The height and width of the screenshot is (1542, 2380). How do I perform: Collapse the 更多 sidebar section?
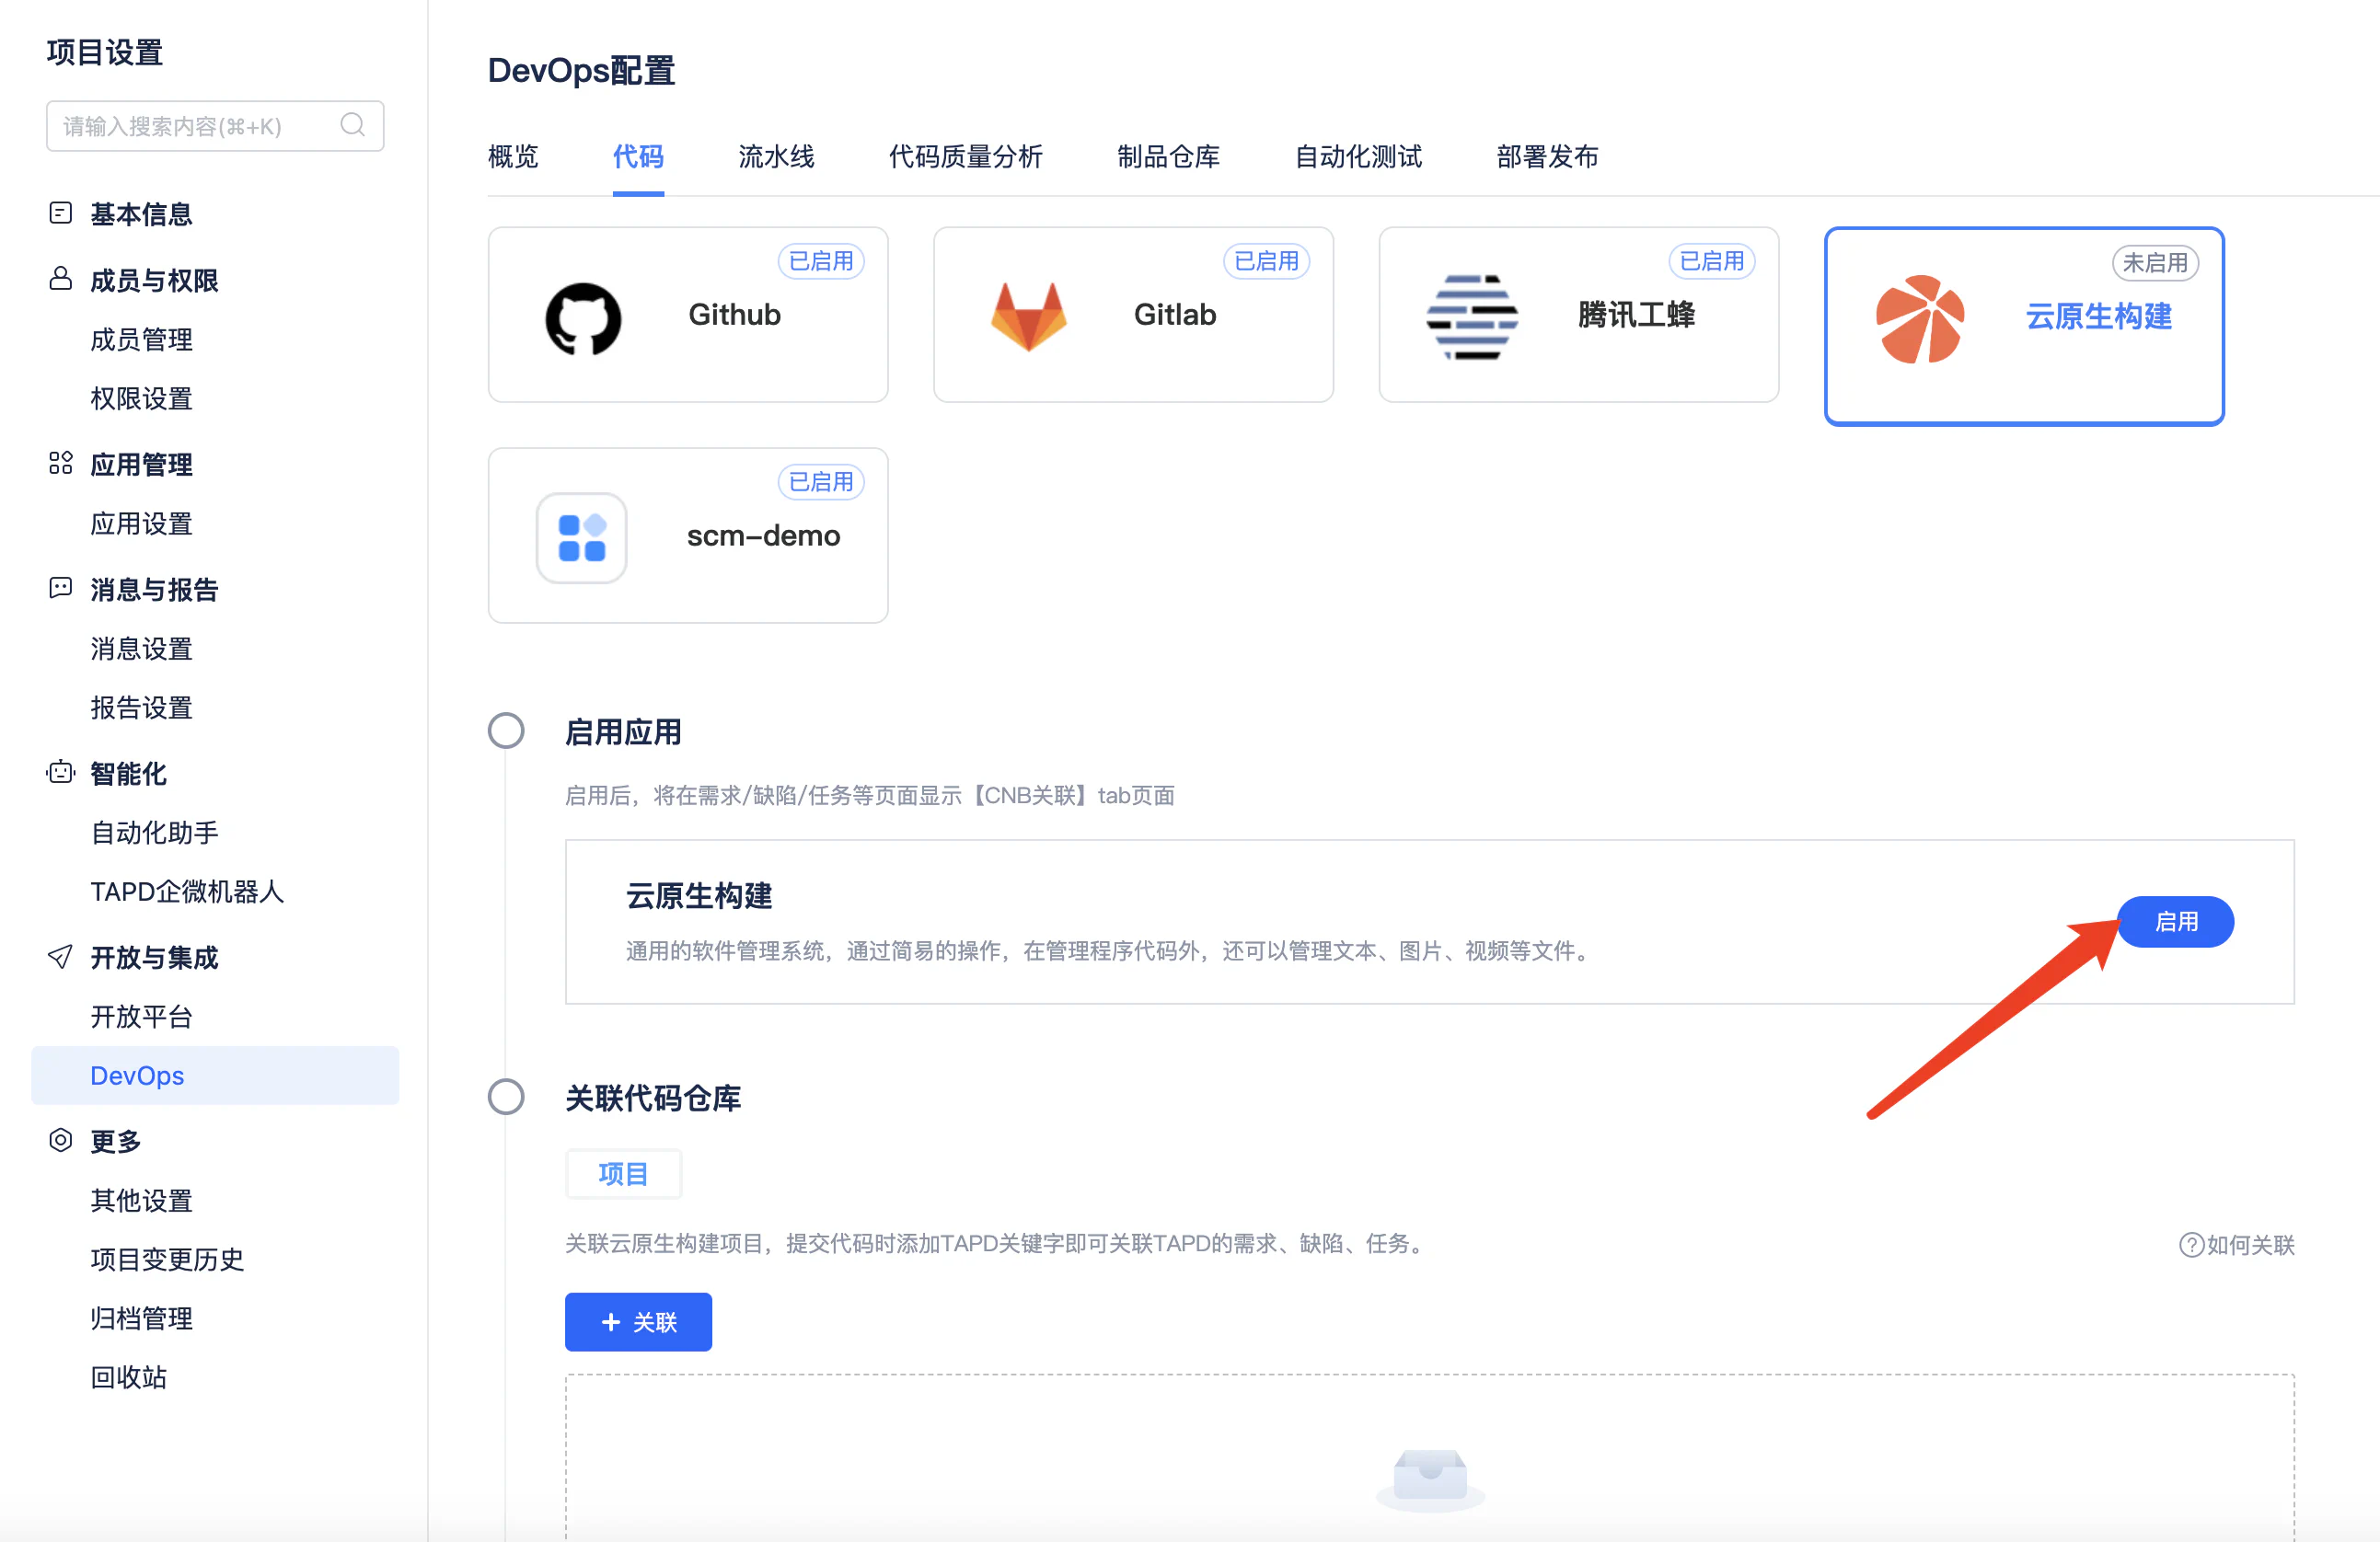tap(115, 1141)
